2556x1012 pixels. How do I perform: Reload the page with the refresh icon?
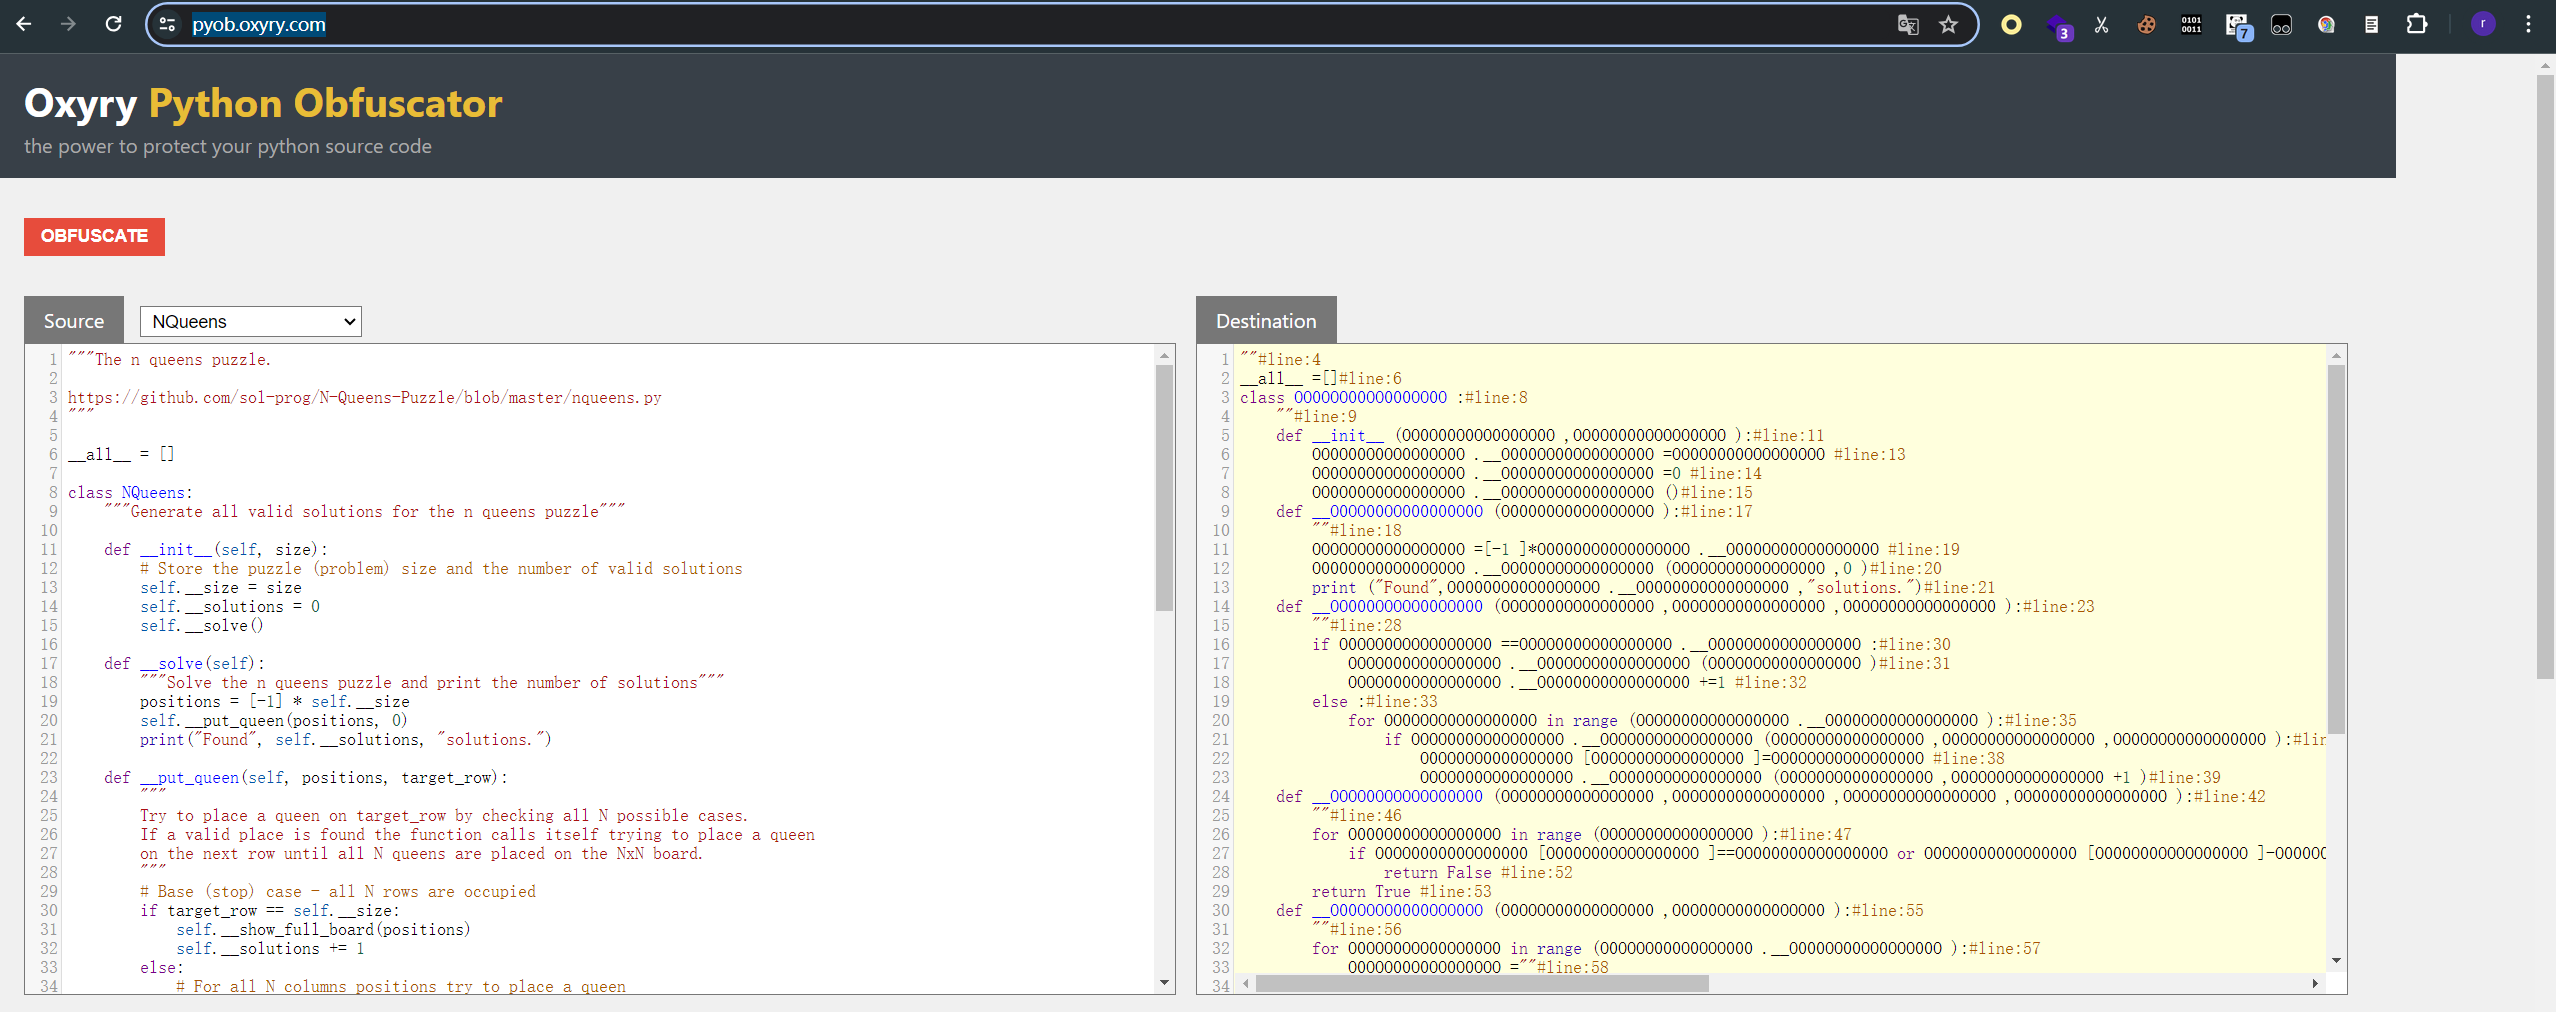(114, 24)
